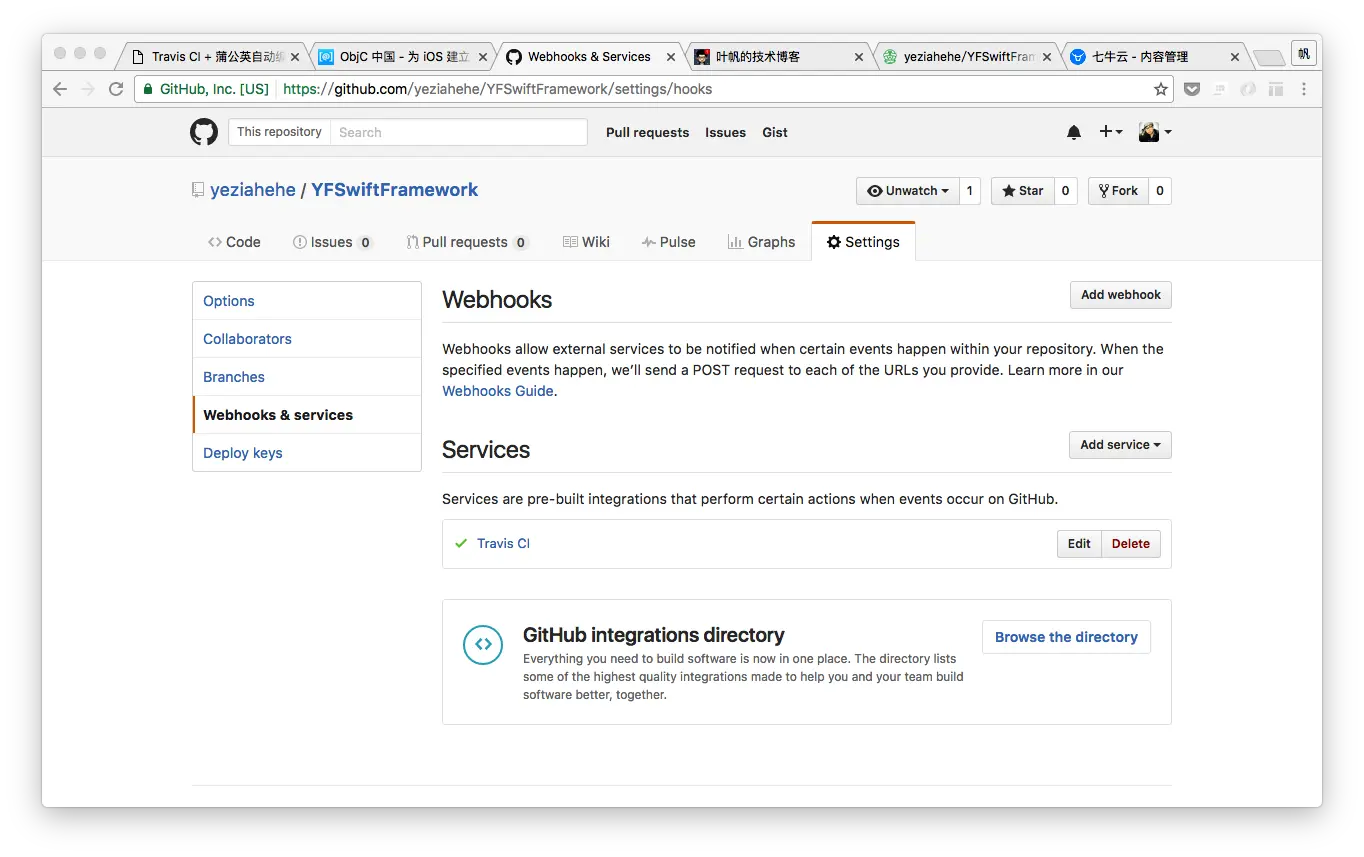Click the blue code brackets integrations directory icon
This screenshot has height=857, width=1364.
coord(483,645)
